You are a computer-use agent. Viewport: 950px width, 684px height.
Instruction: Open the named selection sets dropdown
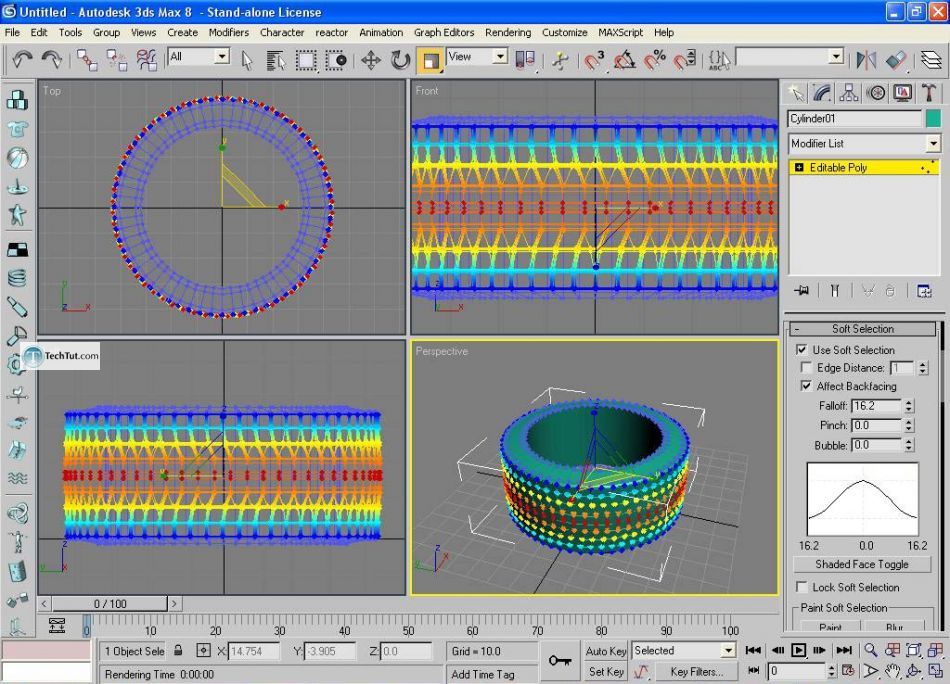pos(837,56)
